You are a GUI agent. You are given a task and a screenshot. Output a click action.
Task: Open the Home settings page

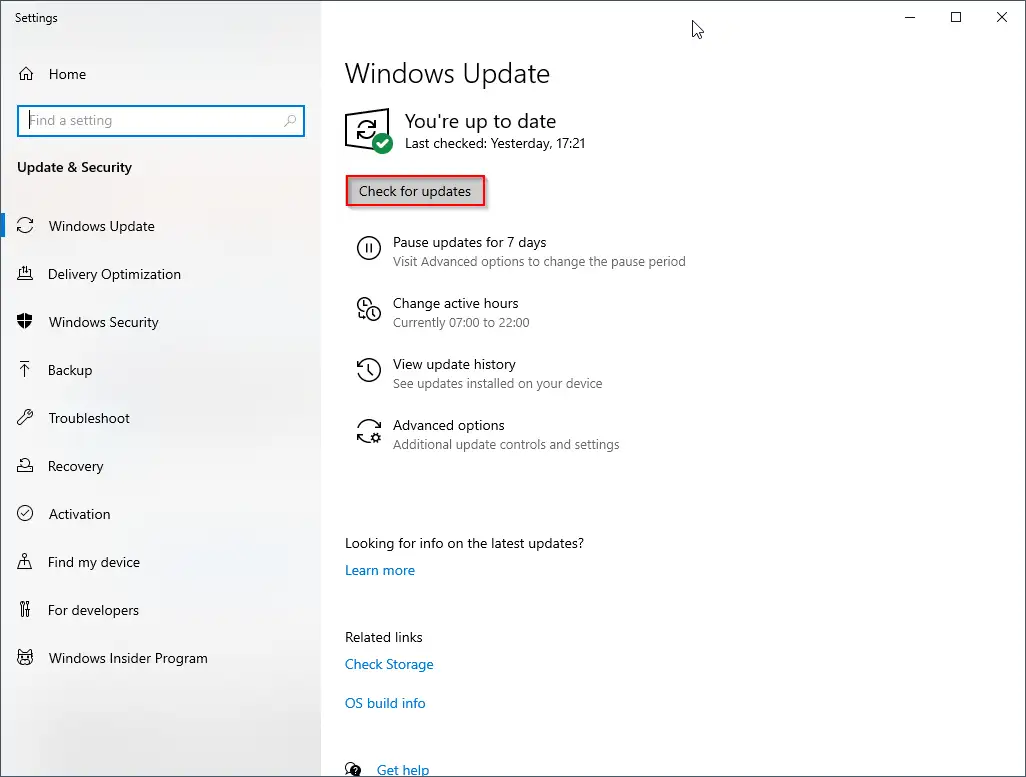click(67, 74)
